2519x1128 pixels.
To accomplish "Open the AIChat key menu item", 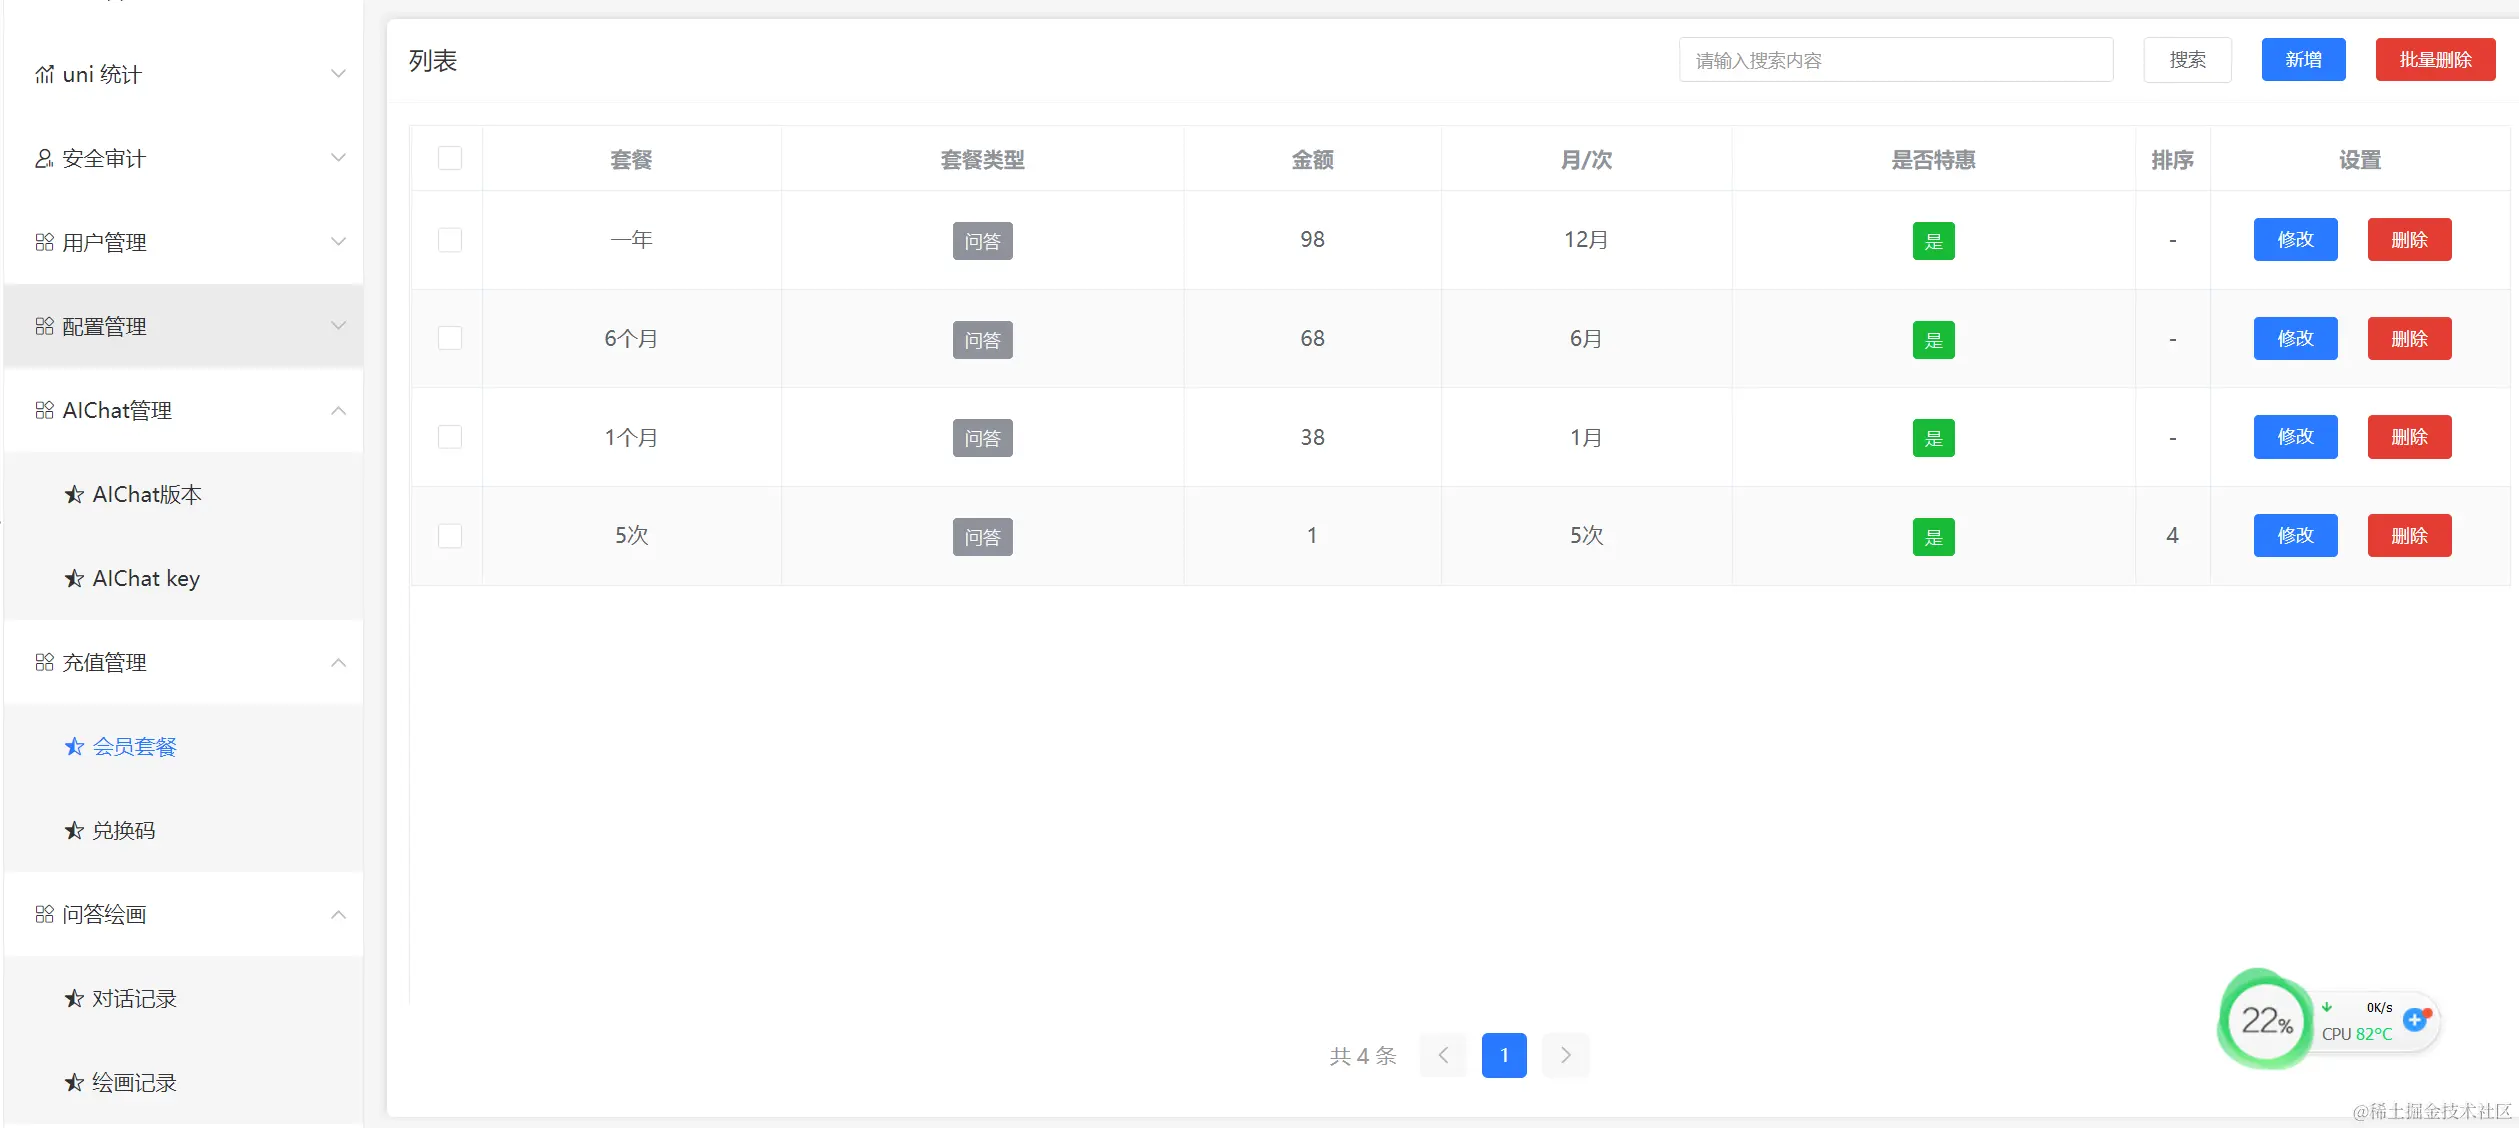I will tap(146, 579).
